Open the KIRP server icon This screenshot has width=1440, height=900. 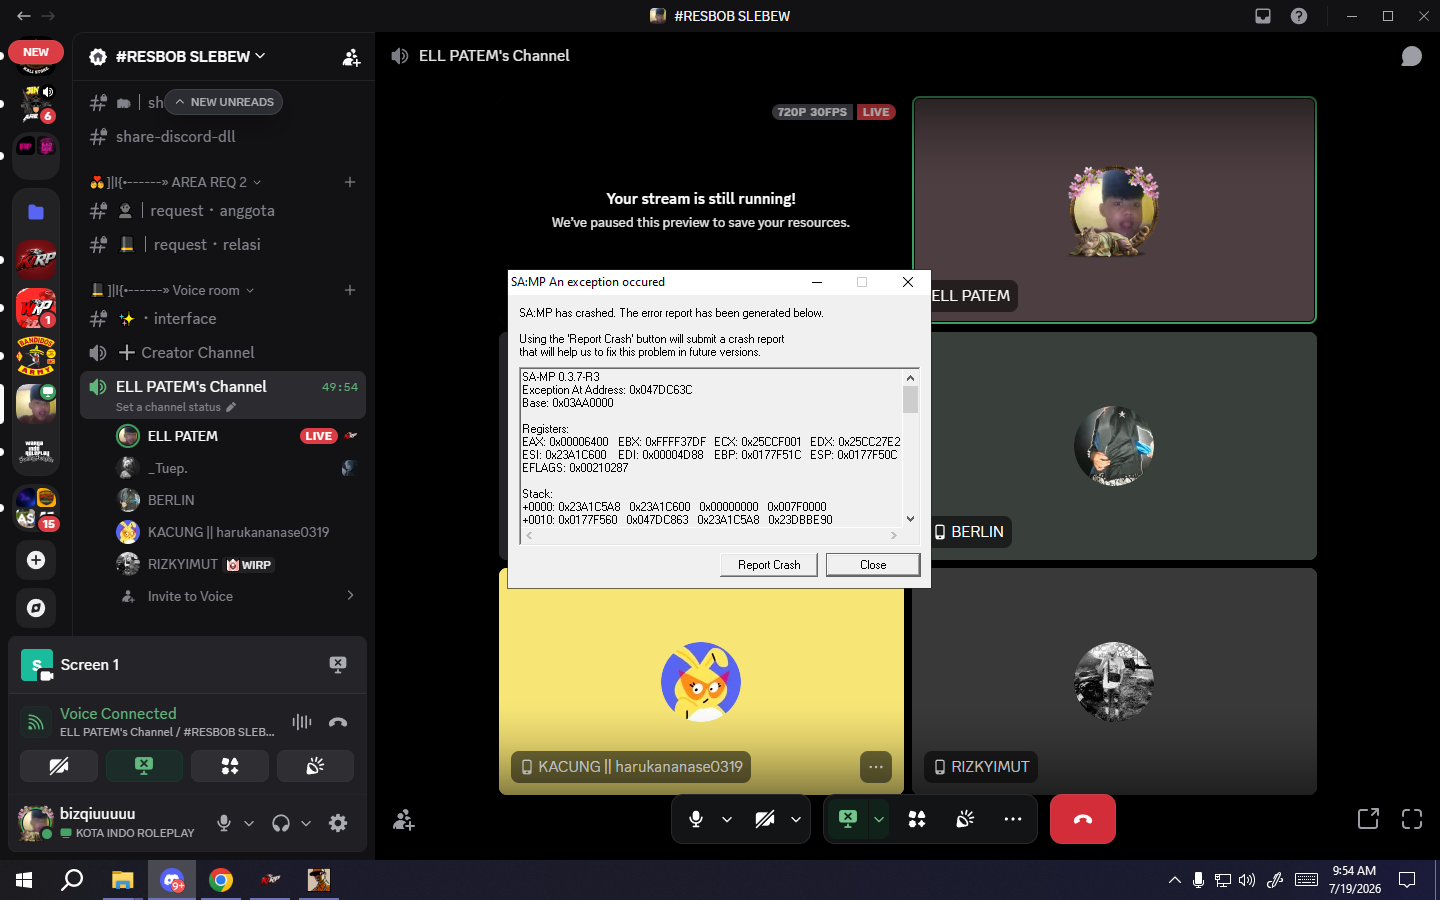click(x=36, y=260)
